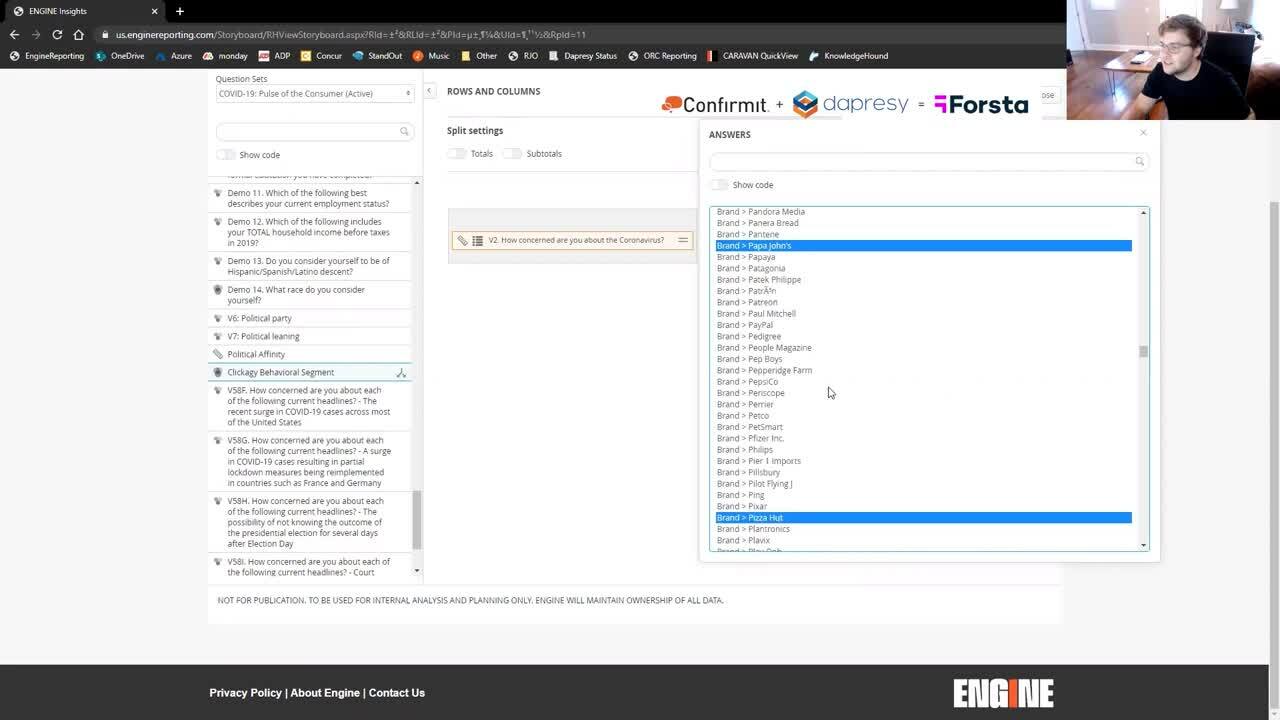Reload the current page
Image resolution: width=1280 pixels, height=720 pixels.
(57, 34)
